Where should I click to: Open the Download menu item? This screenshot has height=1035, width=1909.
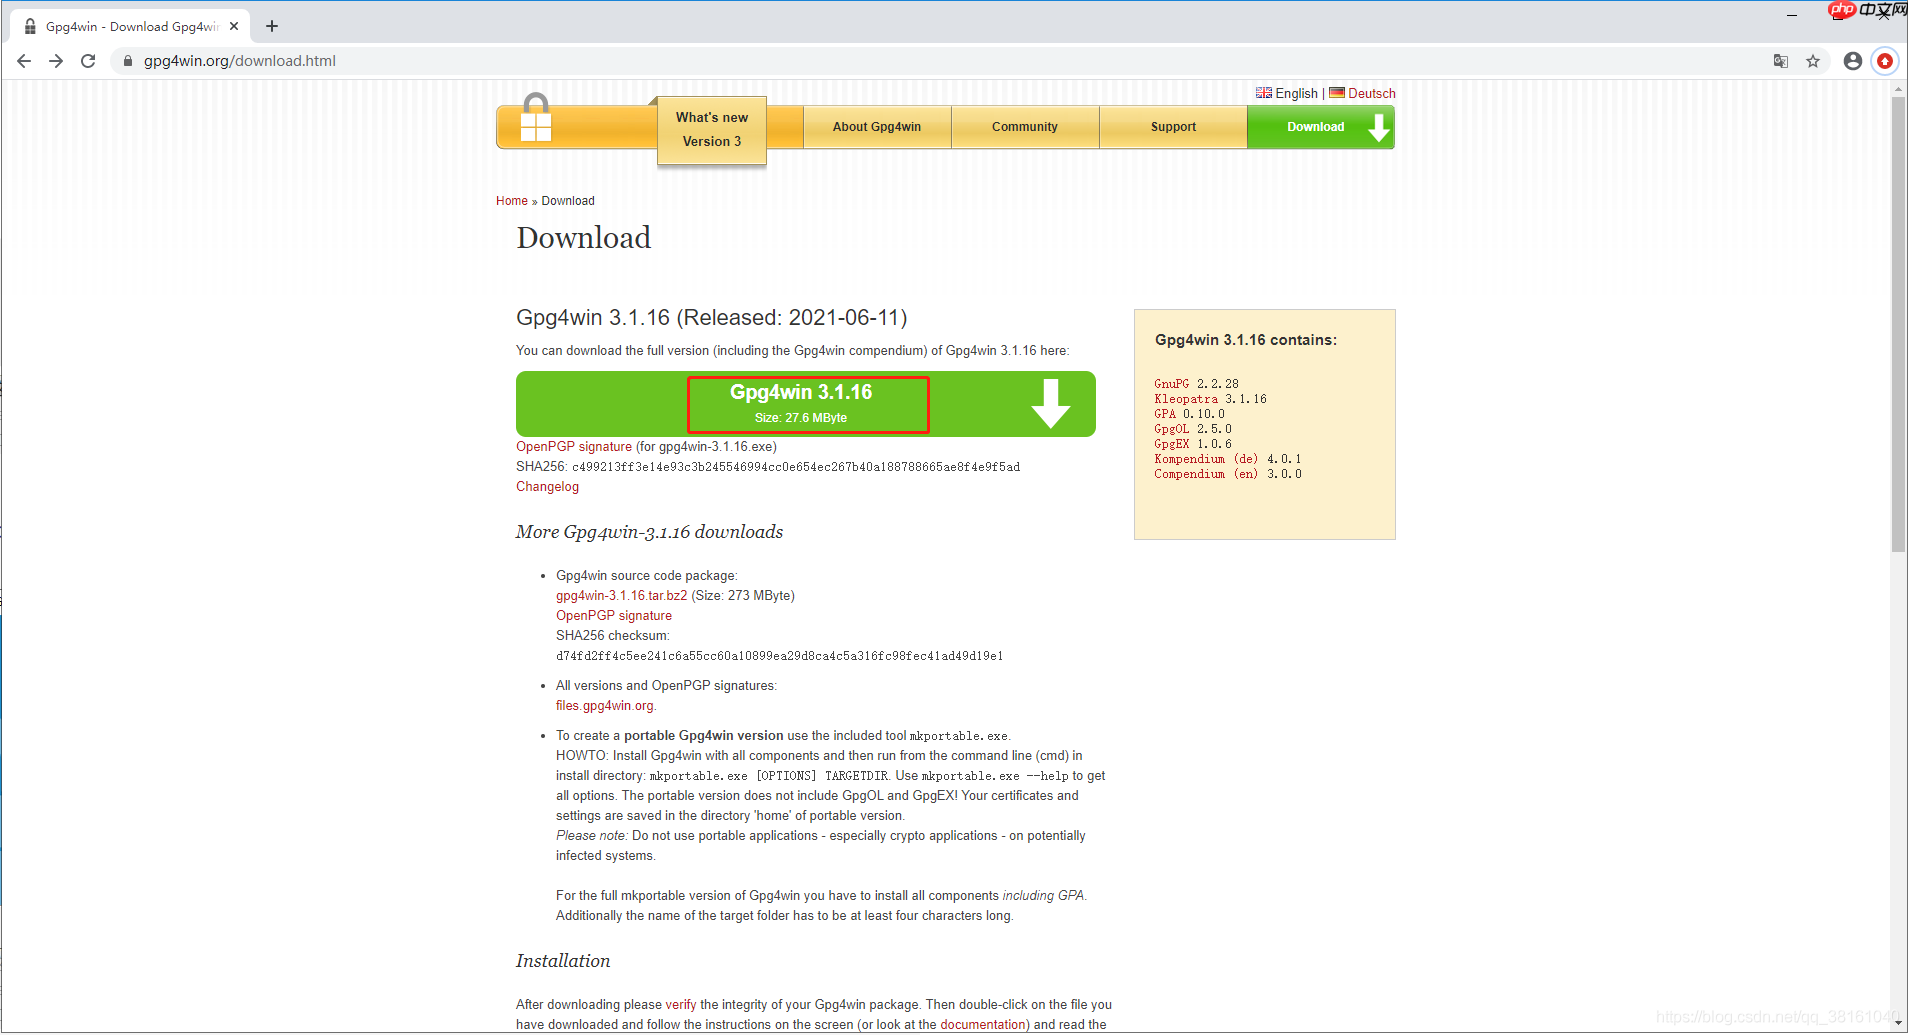(x=1314, y=127)
